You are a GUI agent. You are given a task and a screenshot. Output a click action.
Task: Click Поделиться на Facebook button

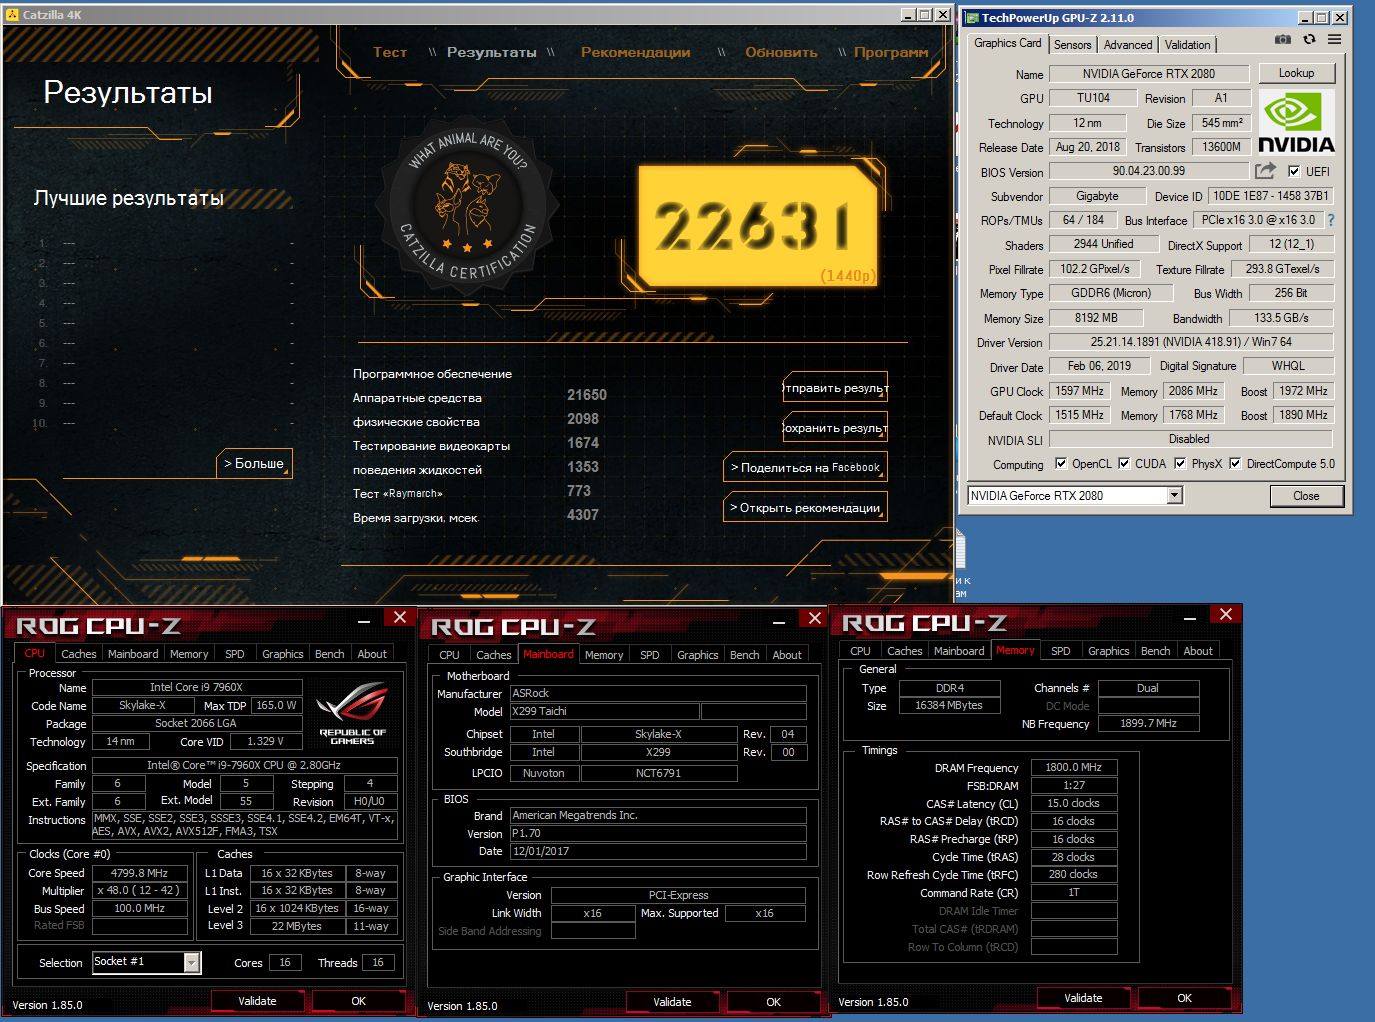805,467
